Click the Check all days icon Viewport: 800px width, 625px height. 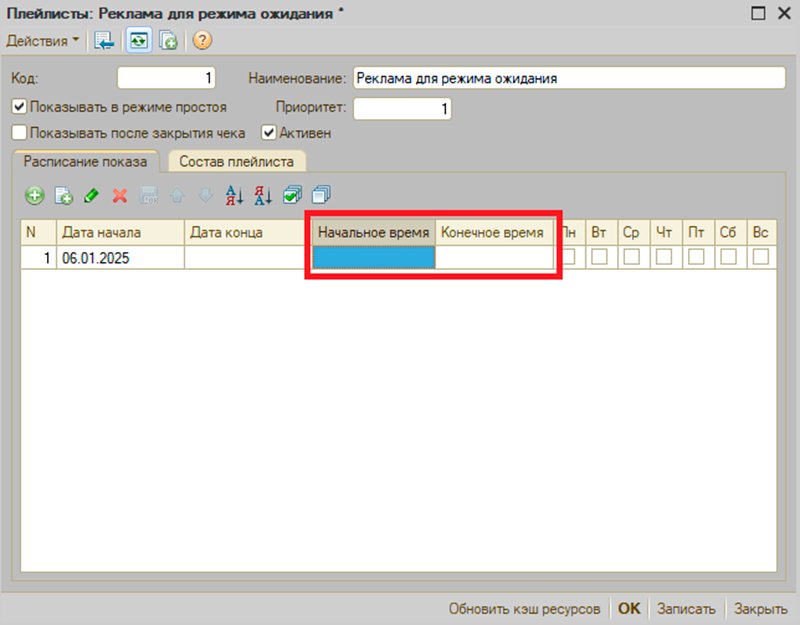point(292,195)
